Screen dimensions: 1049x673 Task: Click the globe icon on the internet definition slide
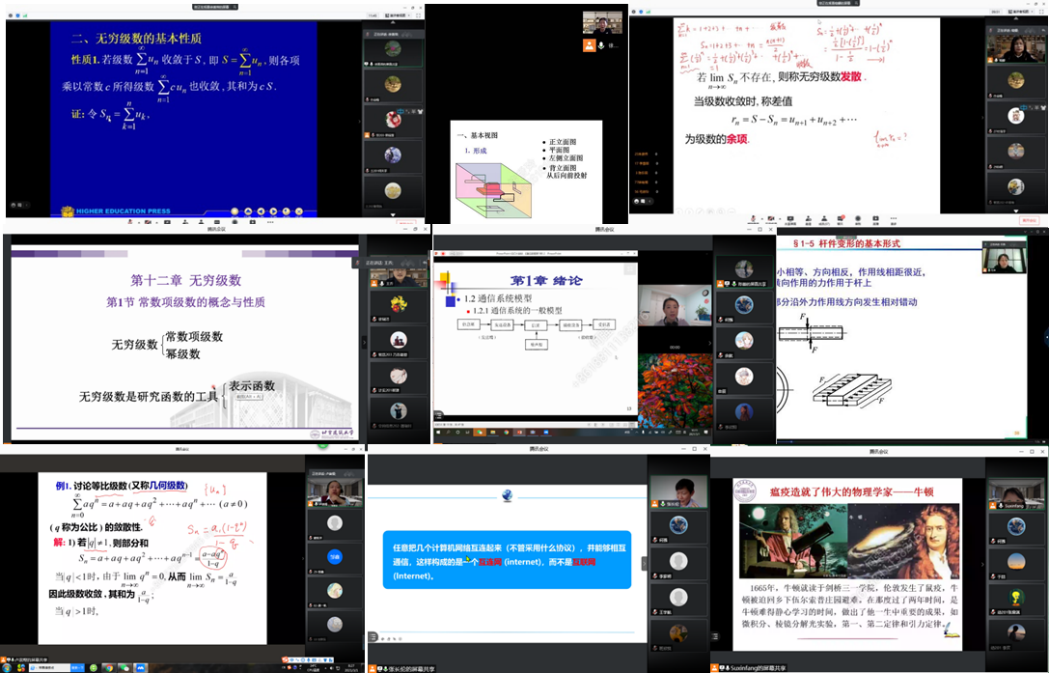508,495
